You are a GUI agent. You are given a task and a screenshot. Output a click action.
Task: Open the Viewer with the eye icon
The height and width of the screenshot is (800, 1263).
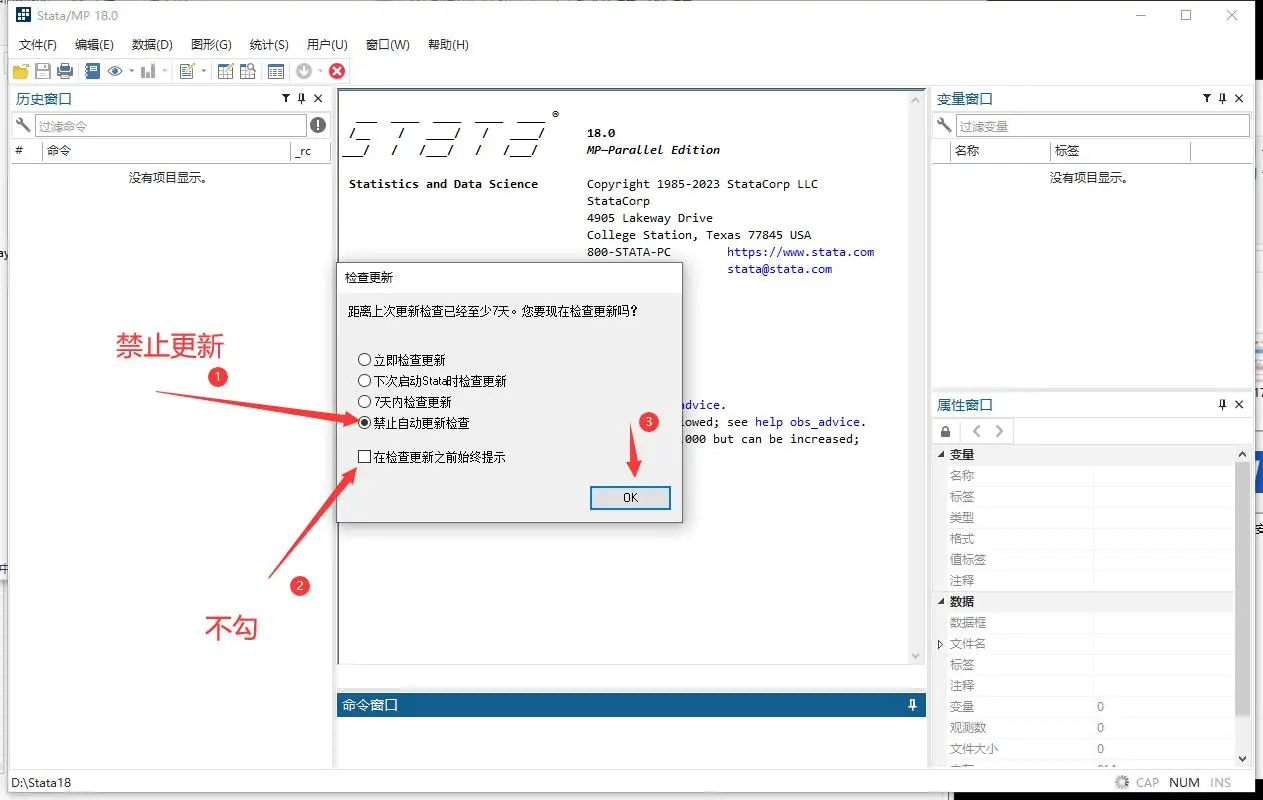pos(116,70)
